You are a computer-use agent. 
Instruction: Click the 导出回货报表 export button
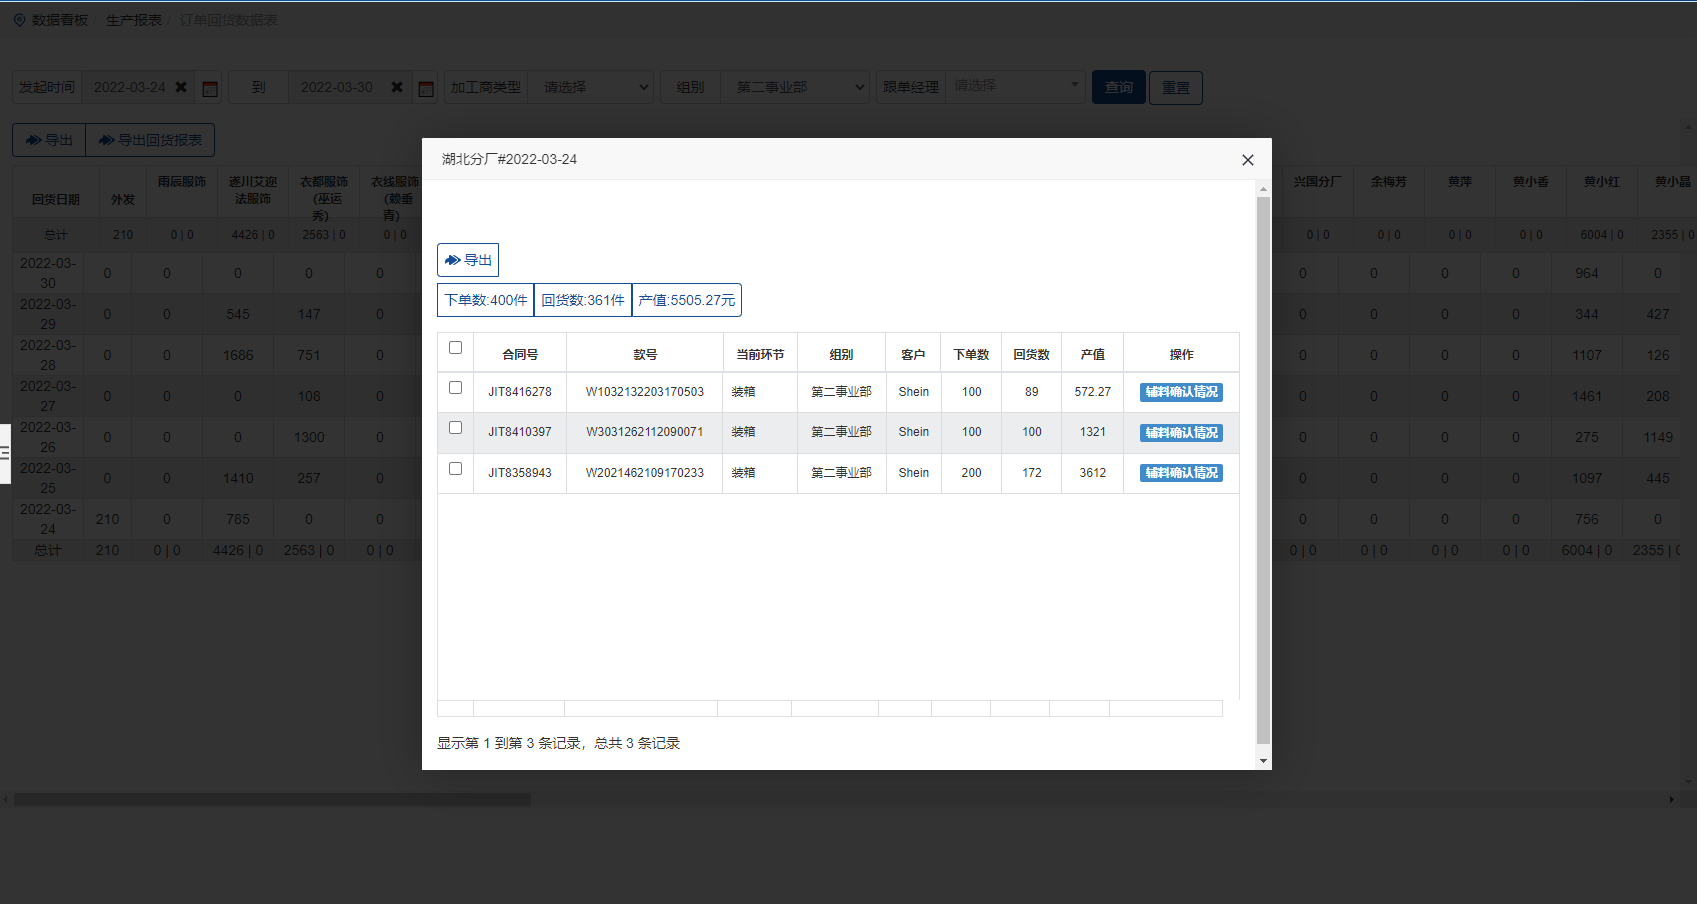(x=150, y=140)
